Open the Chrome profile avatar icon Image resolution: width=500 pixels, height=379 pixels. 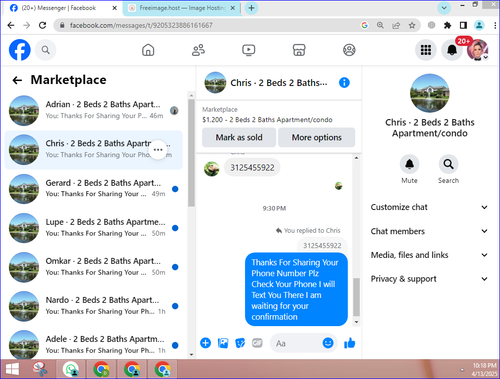pos(479,25)
